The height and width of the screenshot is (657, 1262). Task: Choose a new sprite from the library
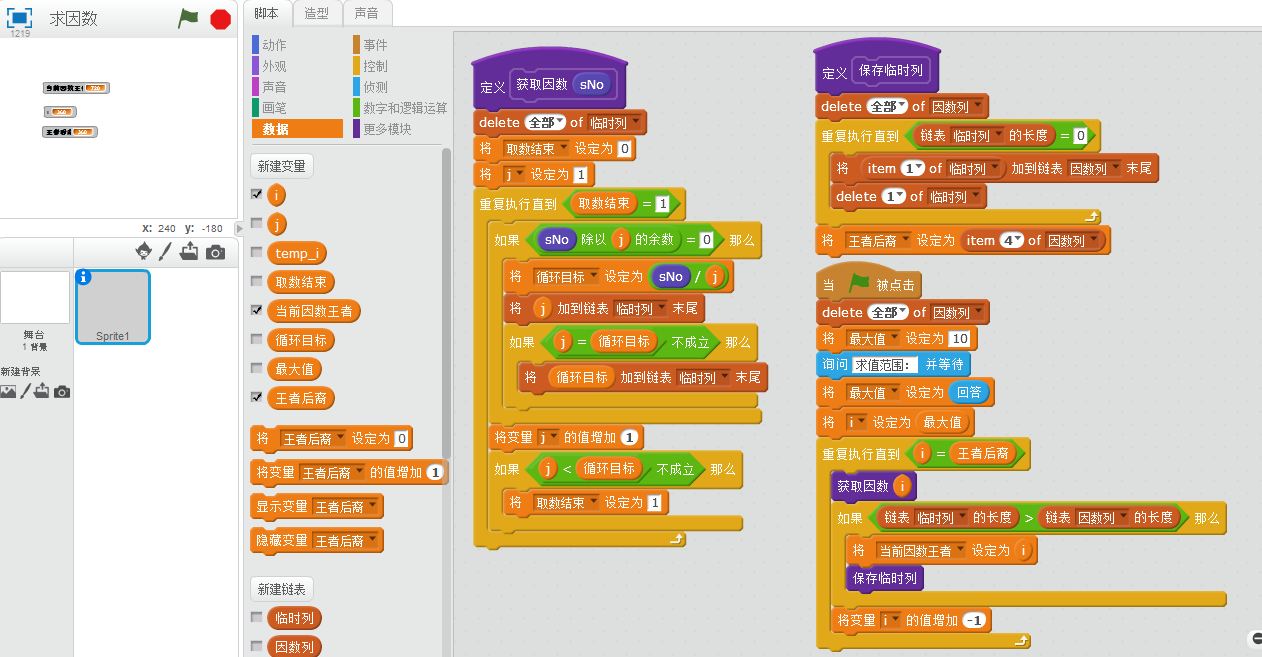click(144, 252)
